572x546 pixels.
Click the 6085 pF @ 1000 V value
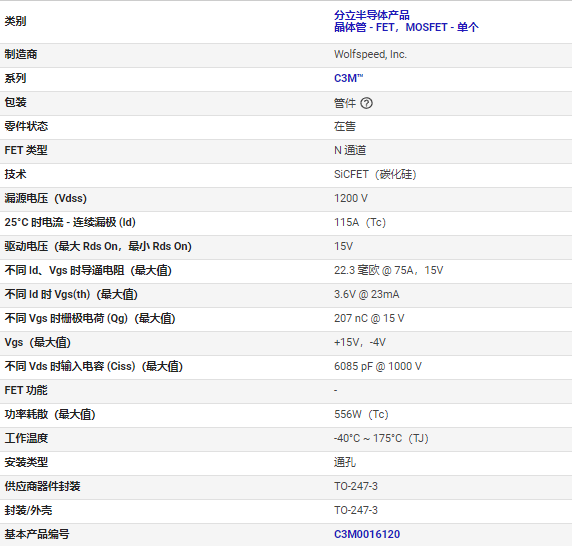(378, 366)
